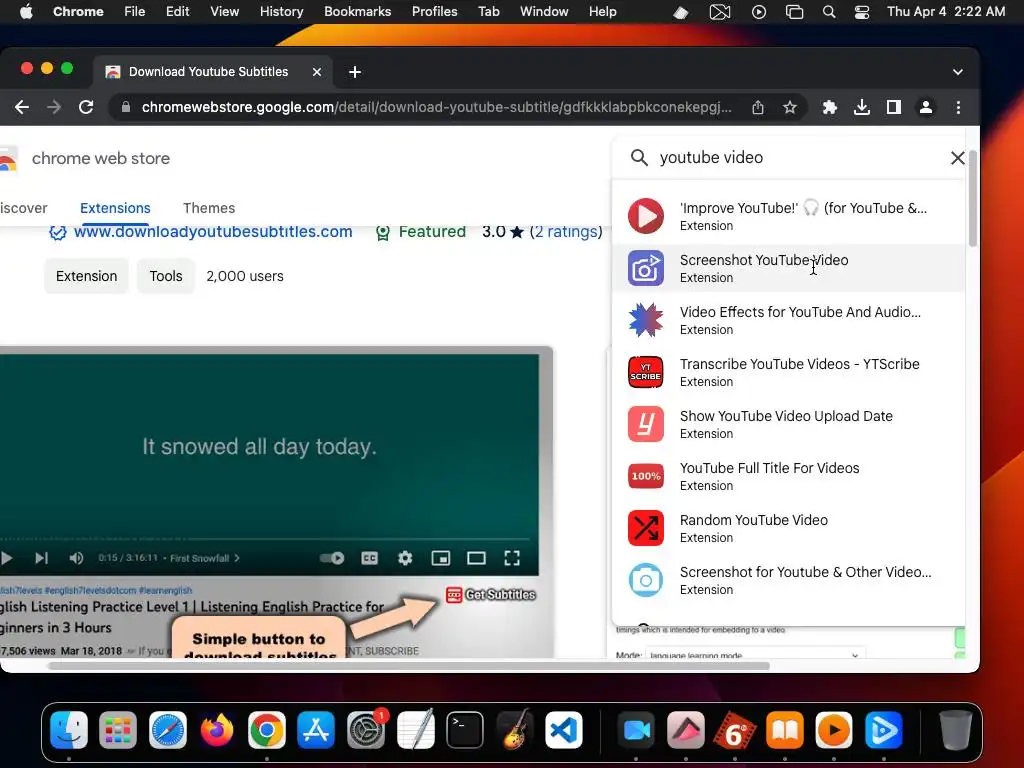This screenshot has width=1024, height=768.
Task: Open Chrome's three-dot menu
Action: (958, 107)
